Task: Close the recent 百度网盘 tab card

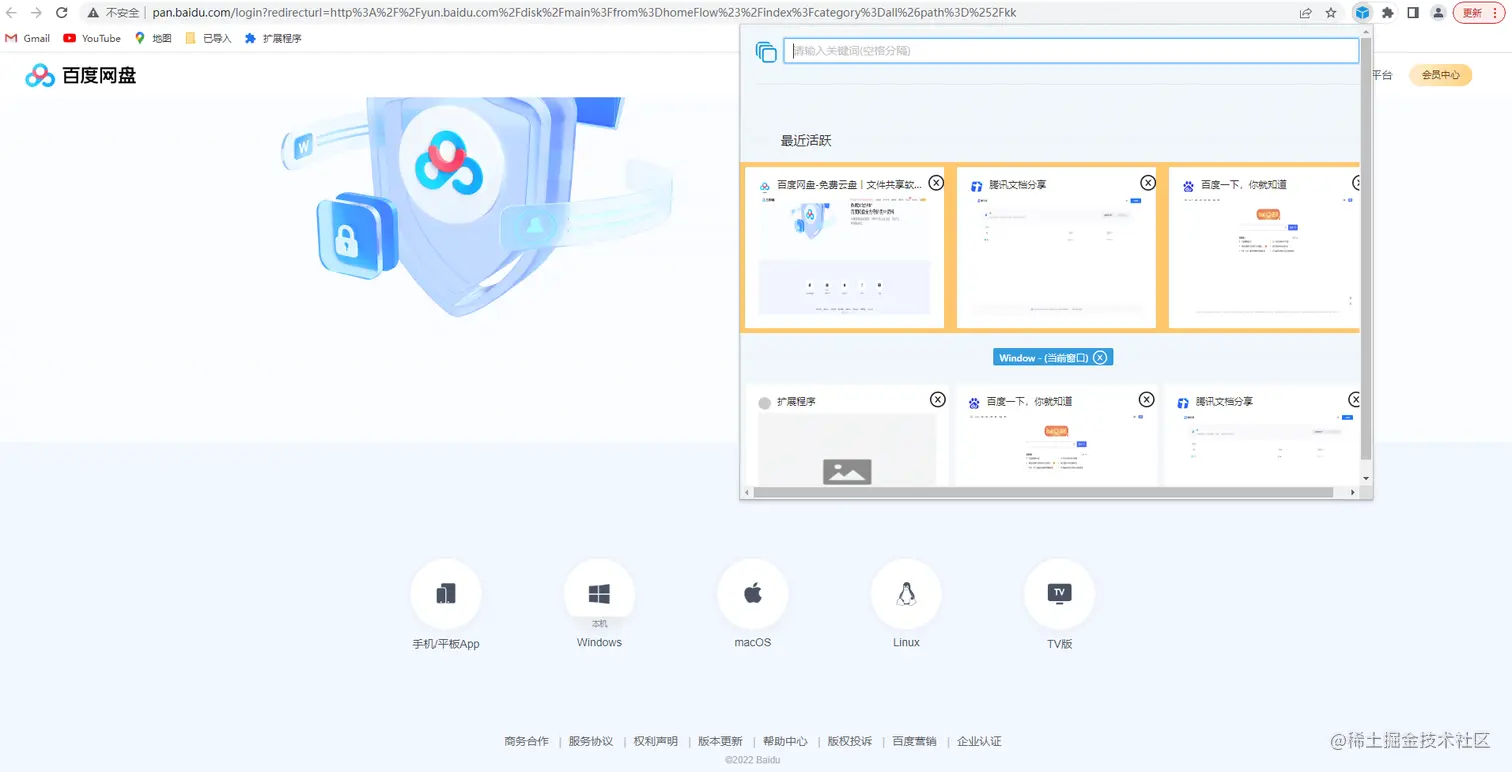Action: point(936,183)
